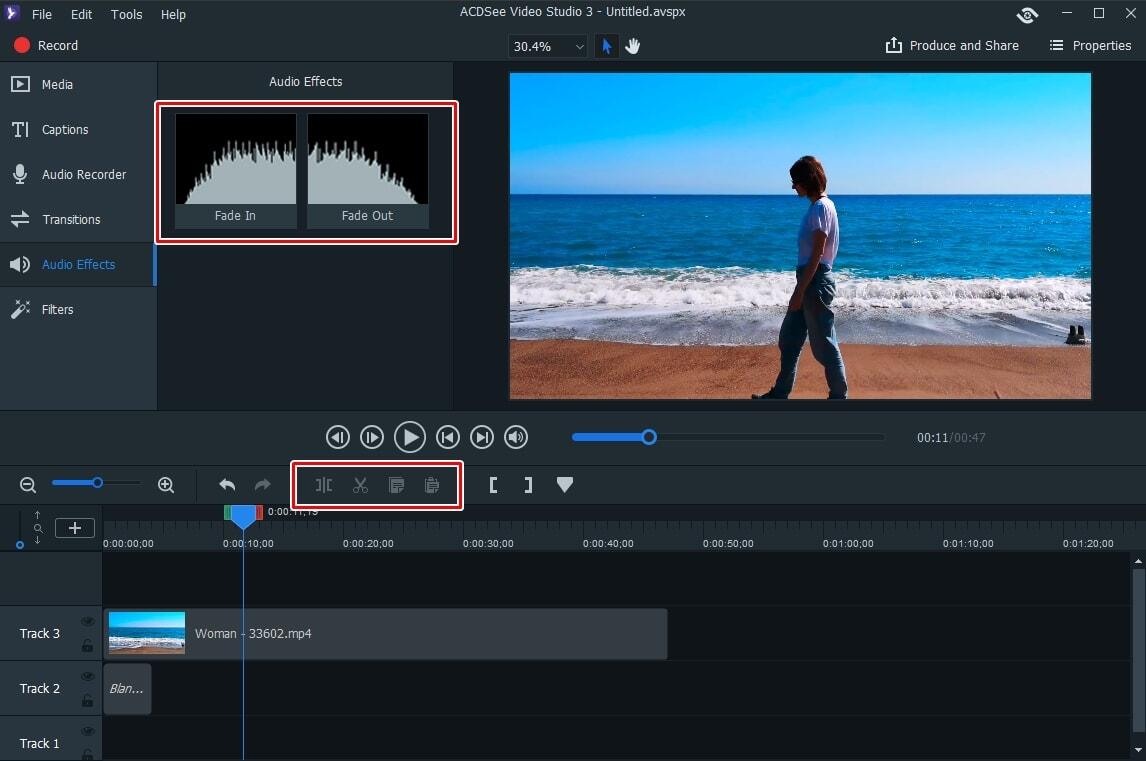Click the Produce and Share button
This screenshot has height=761, width=1146.
point(951,45)
